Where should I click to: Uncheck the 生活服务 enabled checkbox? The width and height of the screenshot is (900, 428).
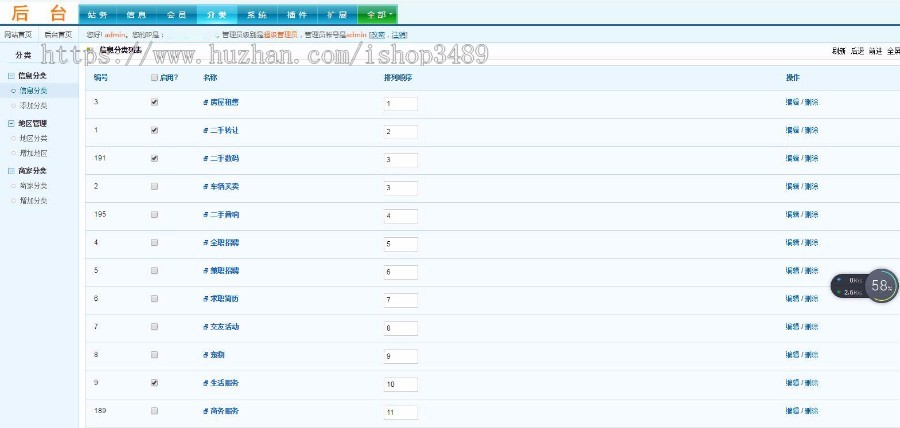tap(154, 383)
